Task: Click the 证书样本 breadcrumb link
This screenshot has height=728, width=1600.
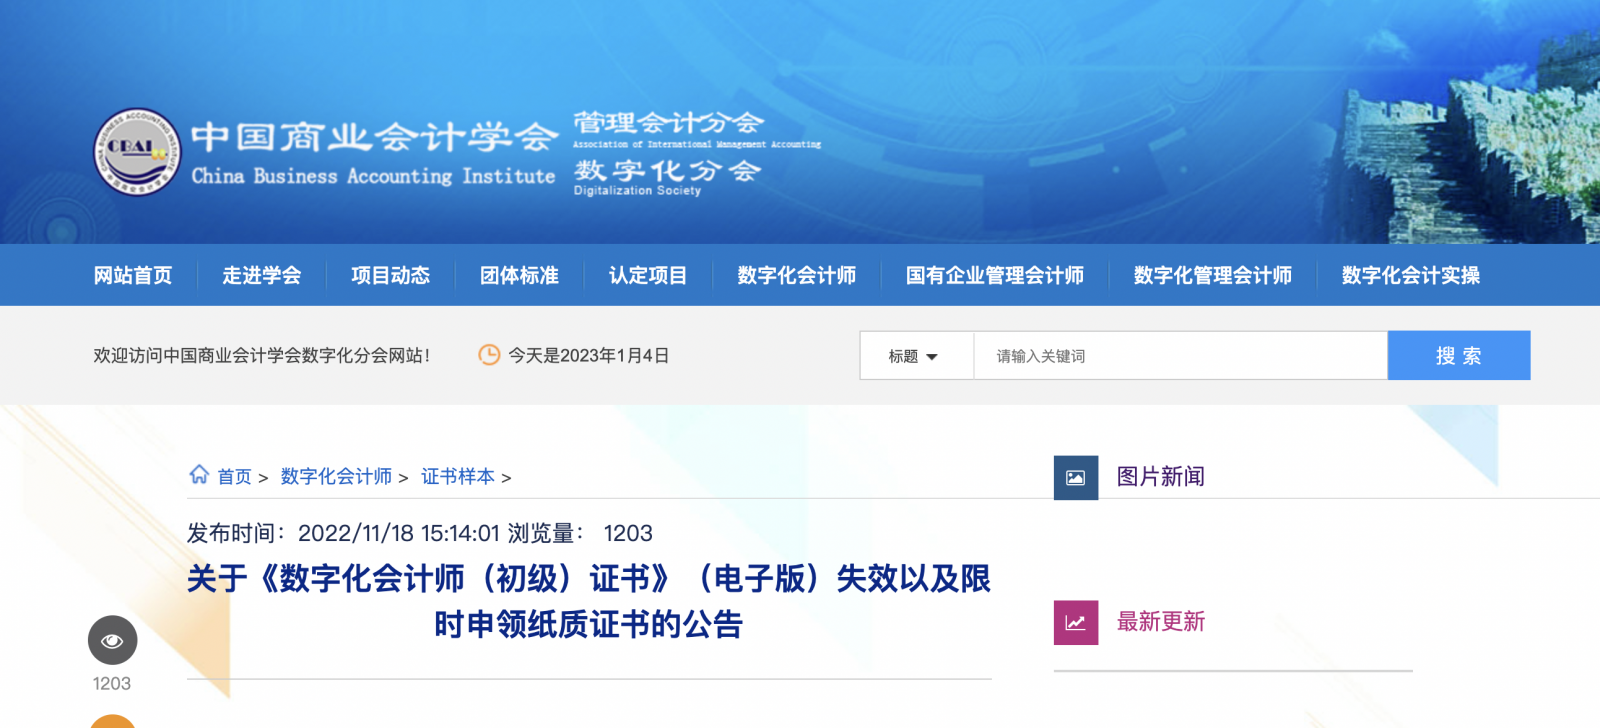Action: pyautogui.click(x=458, y=477)
